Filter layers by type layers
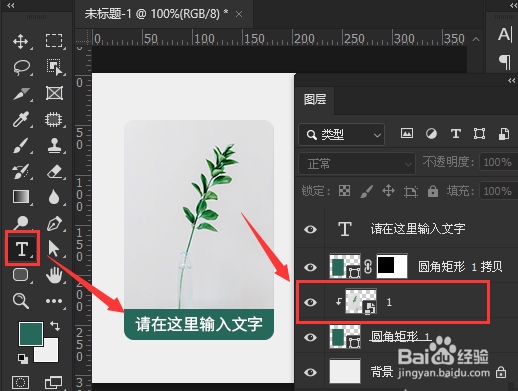The image size is (518, 391). click(456, 134)
